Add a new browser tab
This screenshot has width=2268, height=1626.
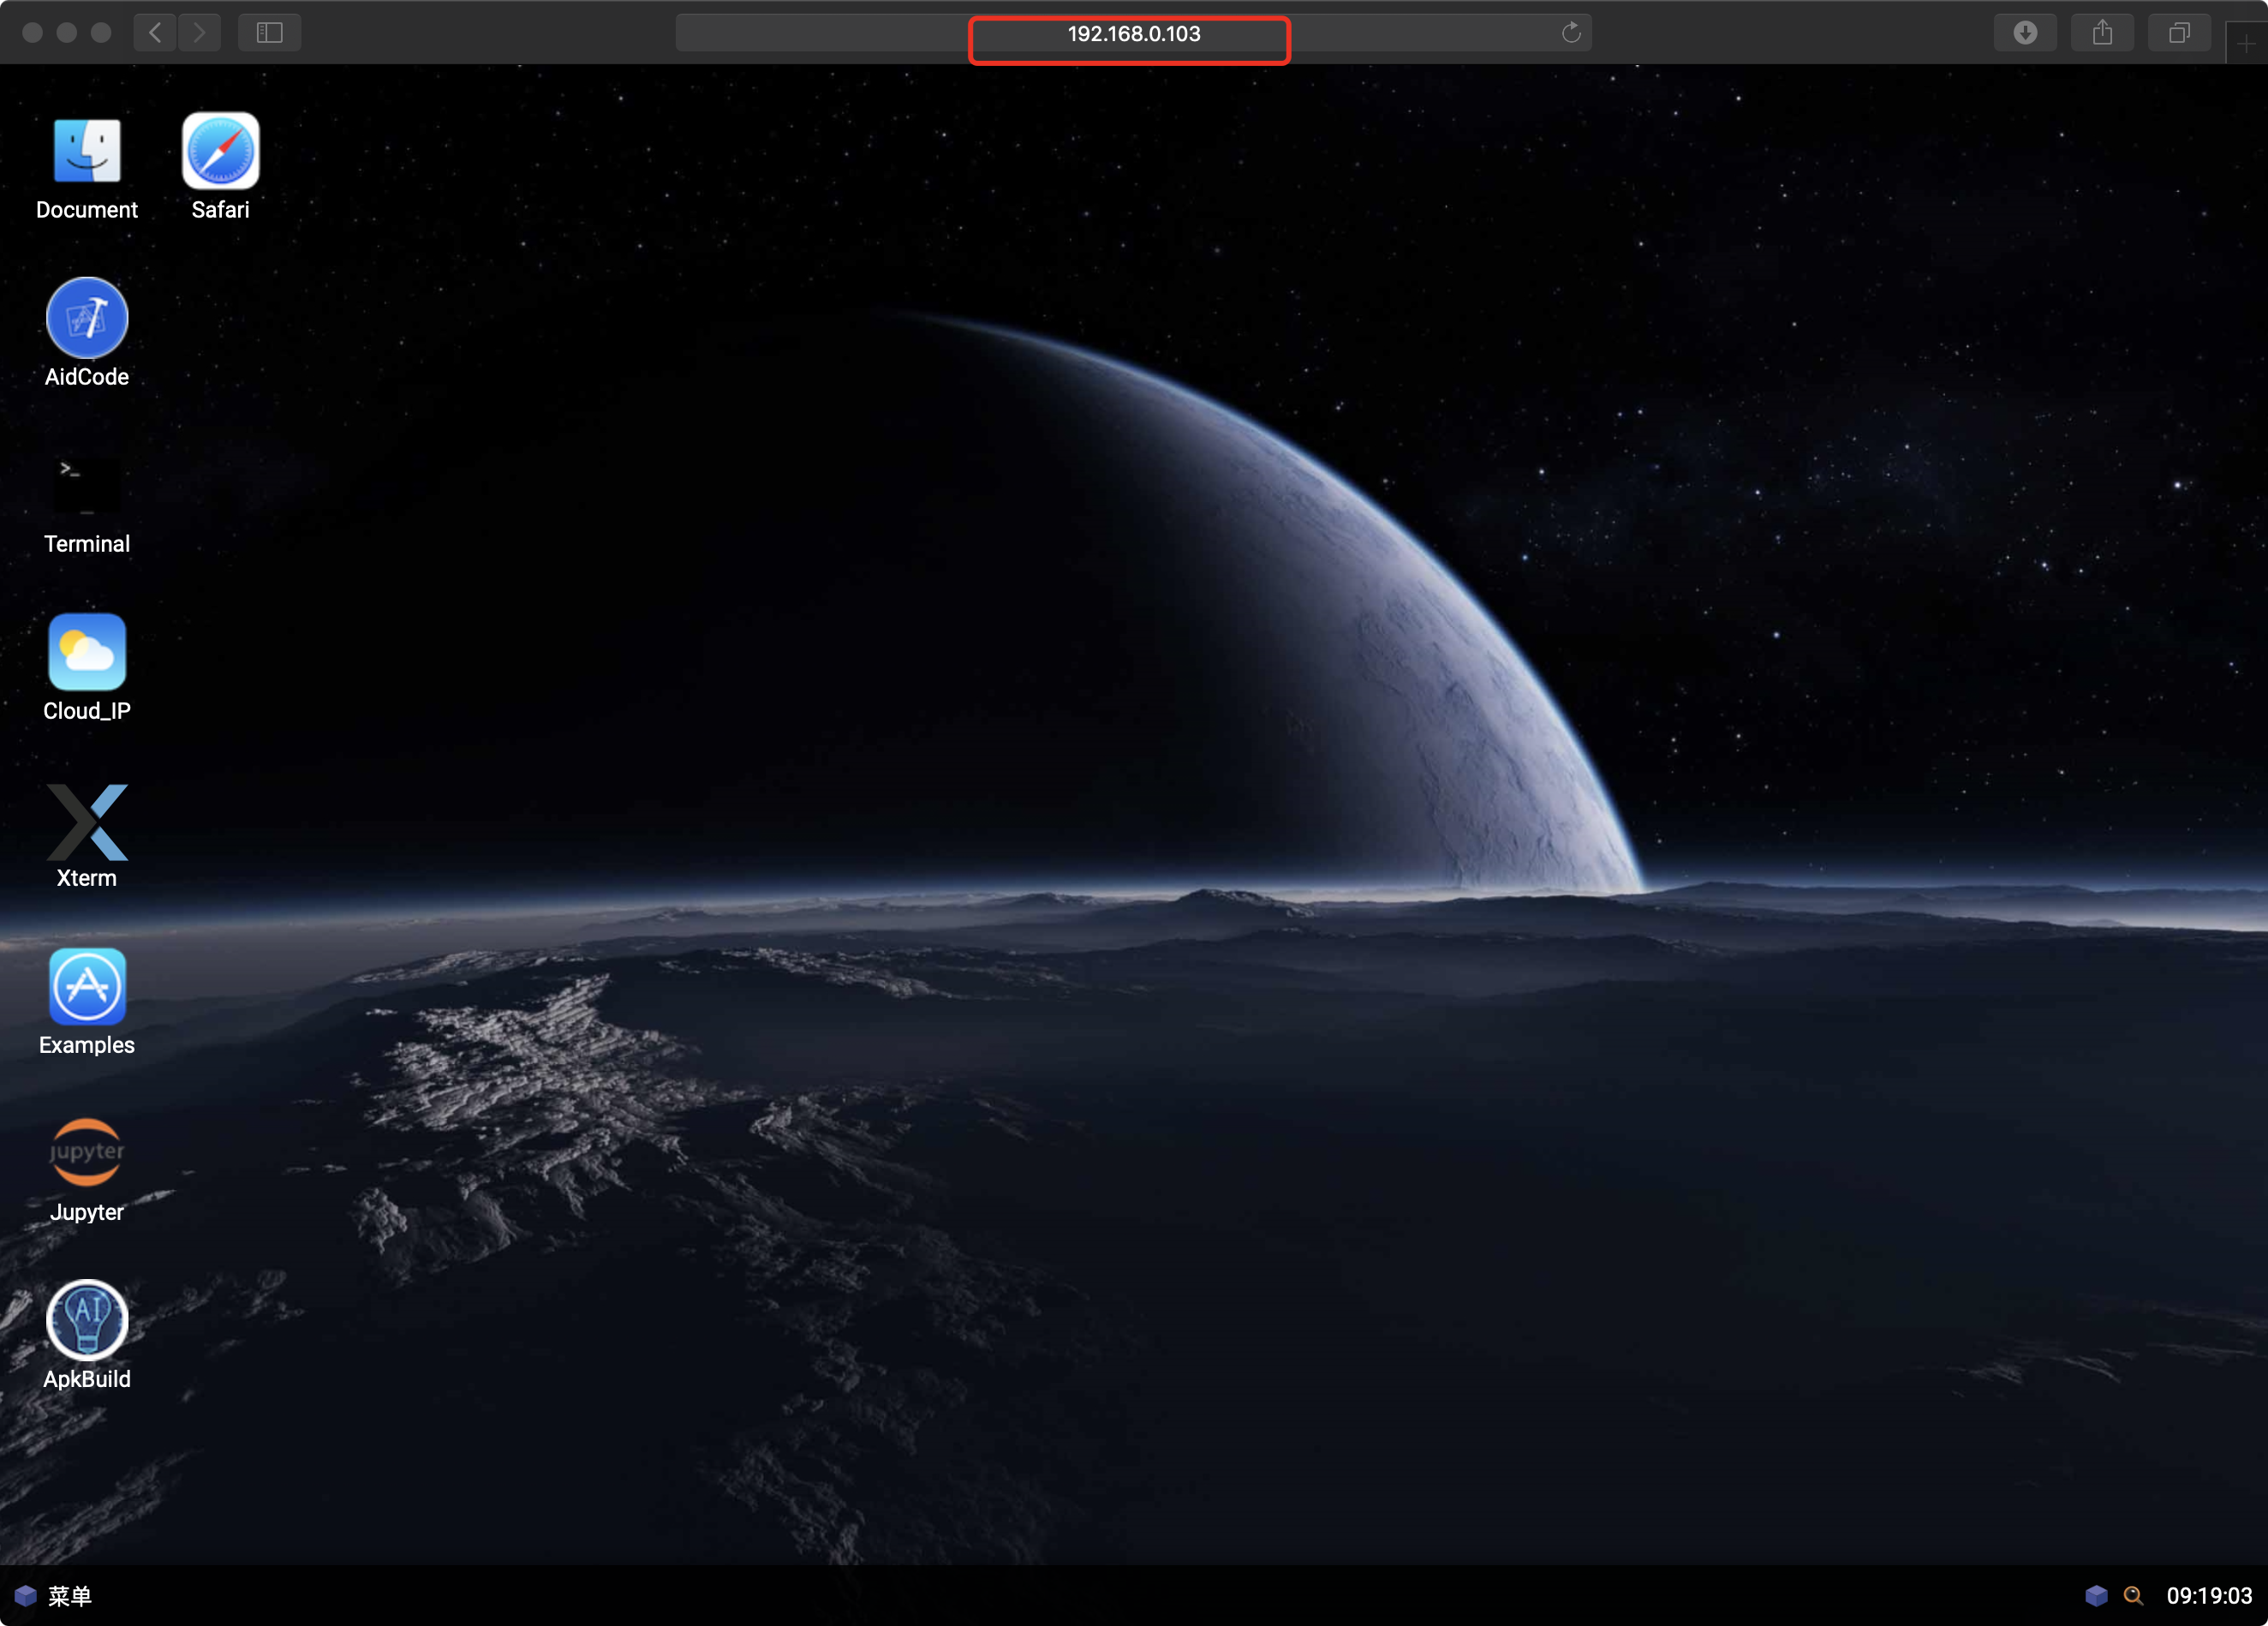pos(2246,43)
